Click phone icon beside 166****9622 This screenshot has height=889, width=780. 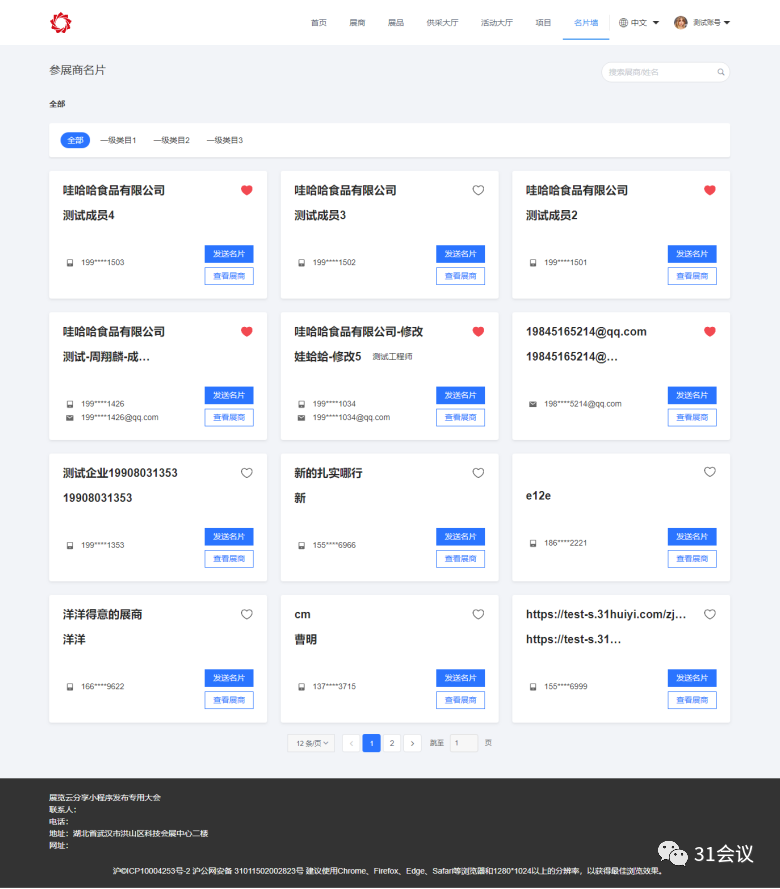70,687
